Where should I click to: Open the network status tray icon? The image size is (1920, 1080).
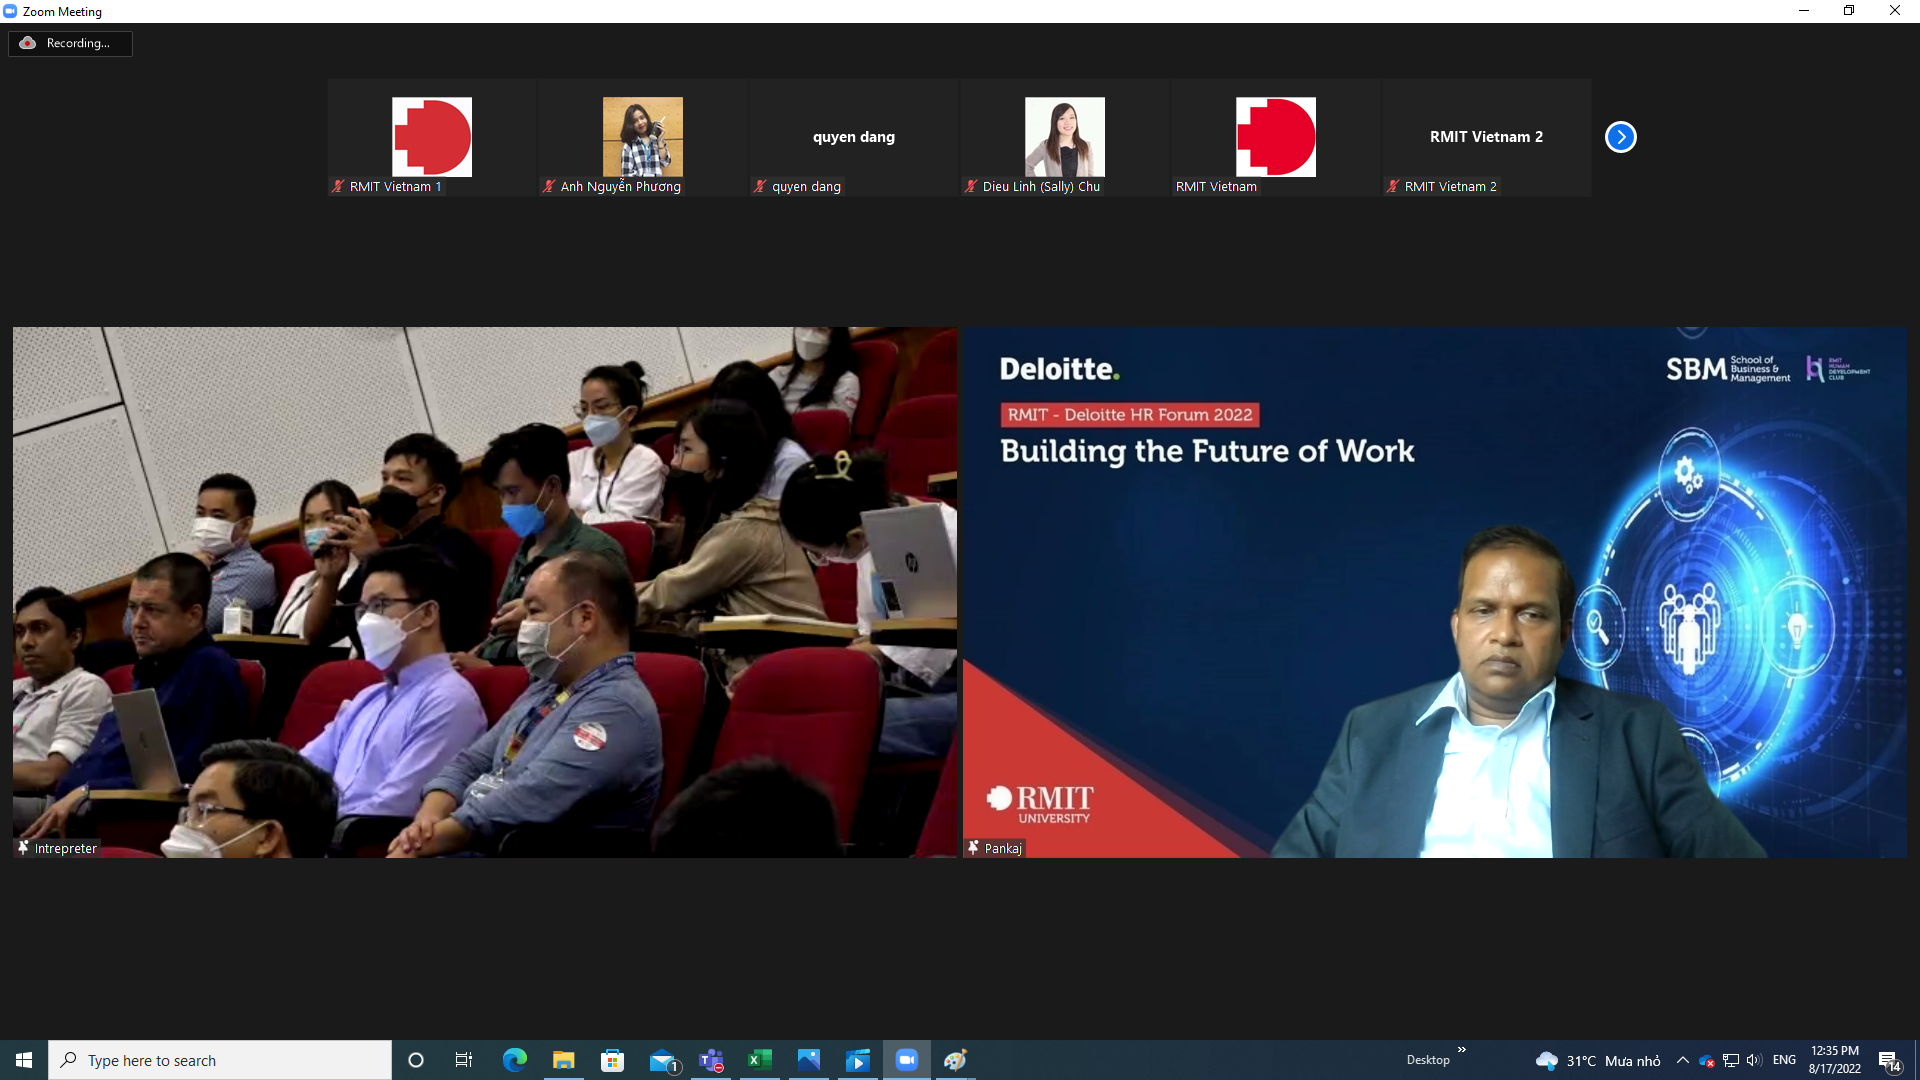click(x=1731, y=1060)
